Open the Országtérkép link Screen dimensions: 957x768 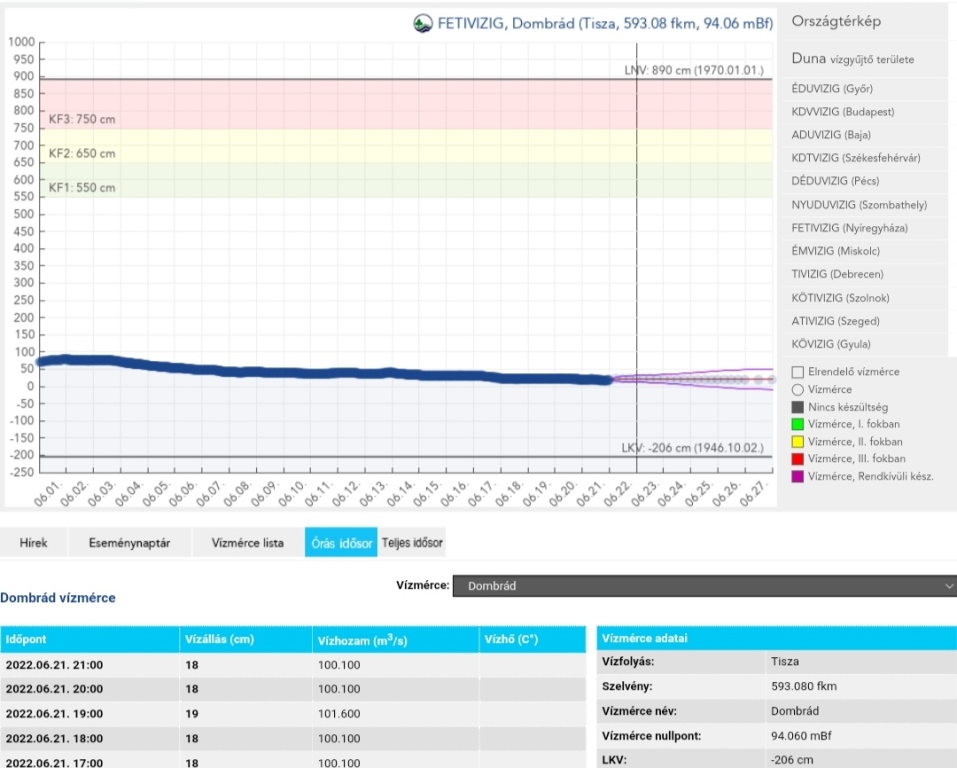click(x=836, y=22)
